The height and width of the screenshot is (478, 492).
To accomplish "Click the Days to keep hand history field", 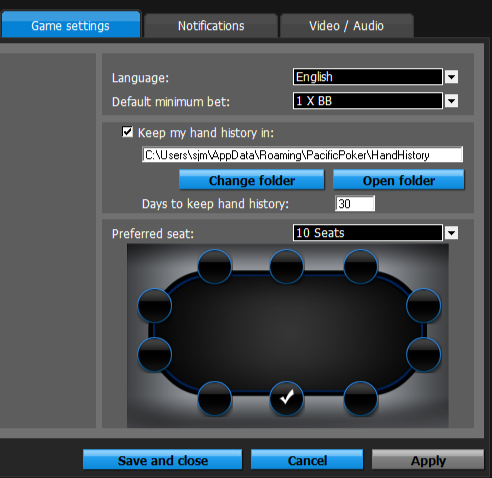I will tap(355, 203).
